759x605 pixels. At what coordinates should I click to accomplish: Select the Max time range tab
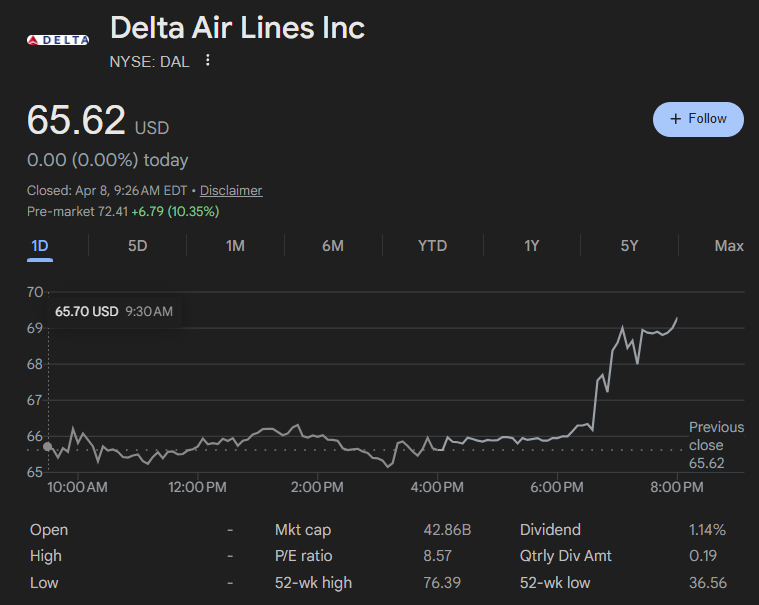pyautogui.click(x=729, y=246)
